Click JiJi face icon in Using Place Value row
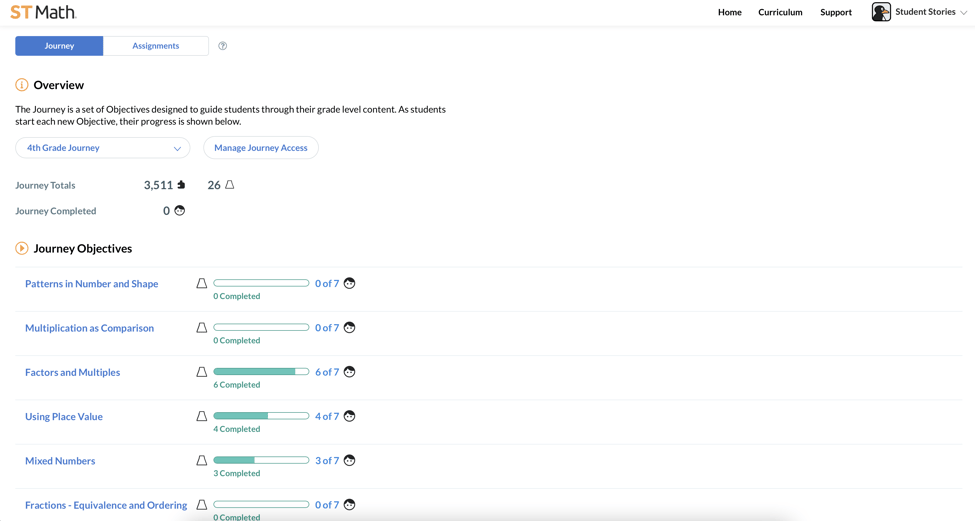 tap(349, 416)
